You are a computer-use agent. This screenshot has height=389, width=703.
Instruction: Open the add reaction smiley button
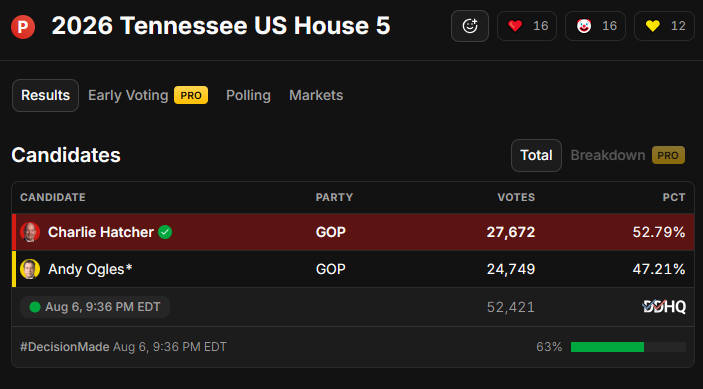pos(470,26)
